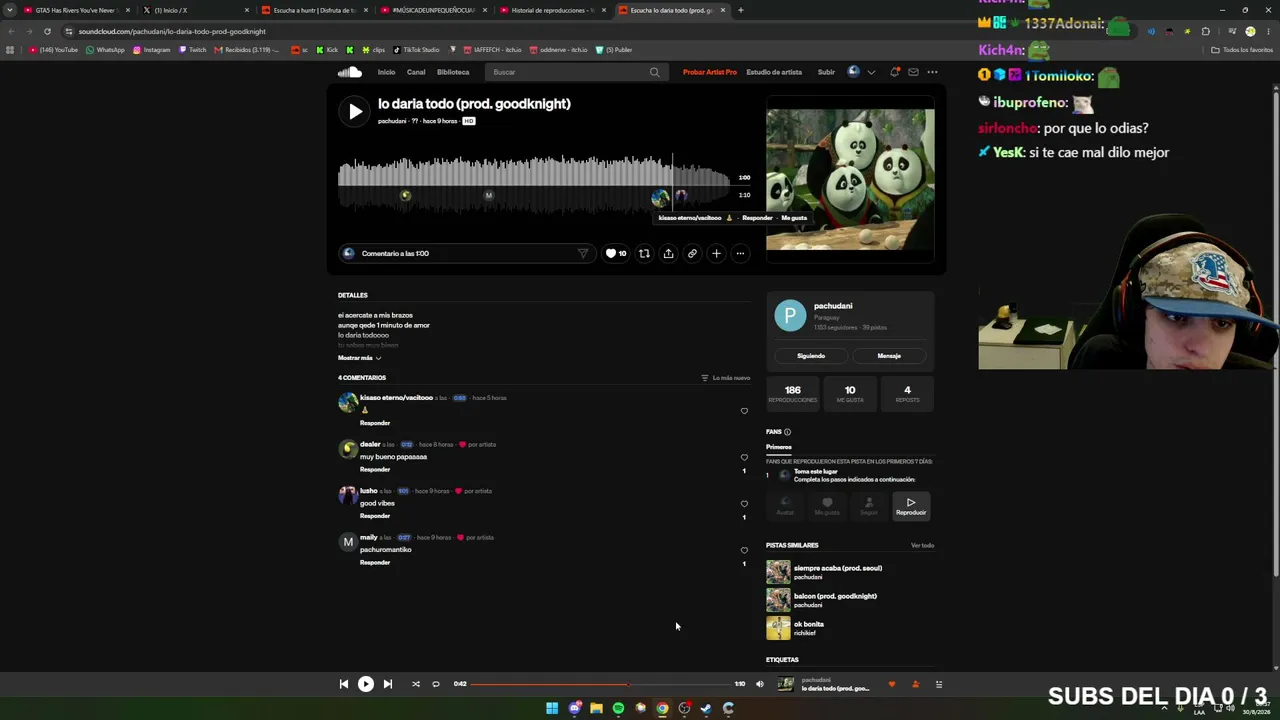The width and height of the screenshot is (1280, 720).
Task: Repost the track with the repost icon
Action: pos(644,254)
